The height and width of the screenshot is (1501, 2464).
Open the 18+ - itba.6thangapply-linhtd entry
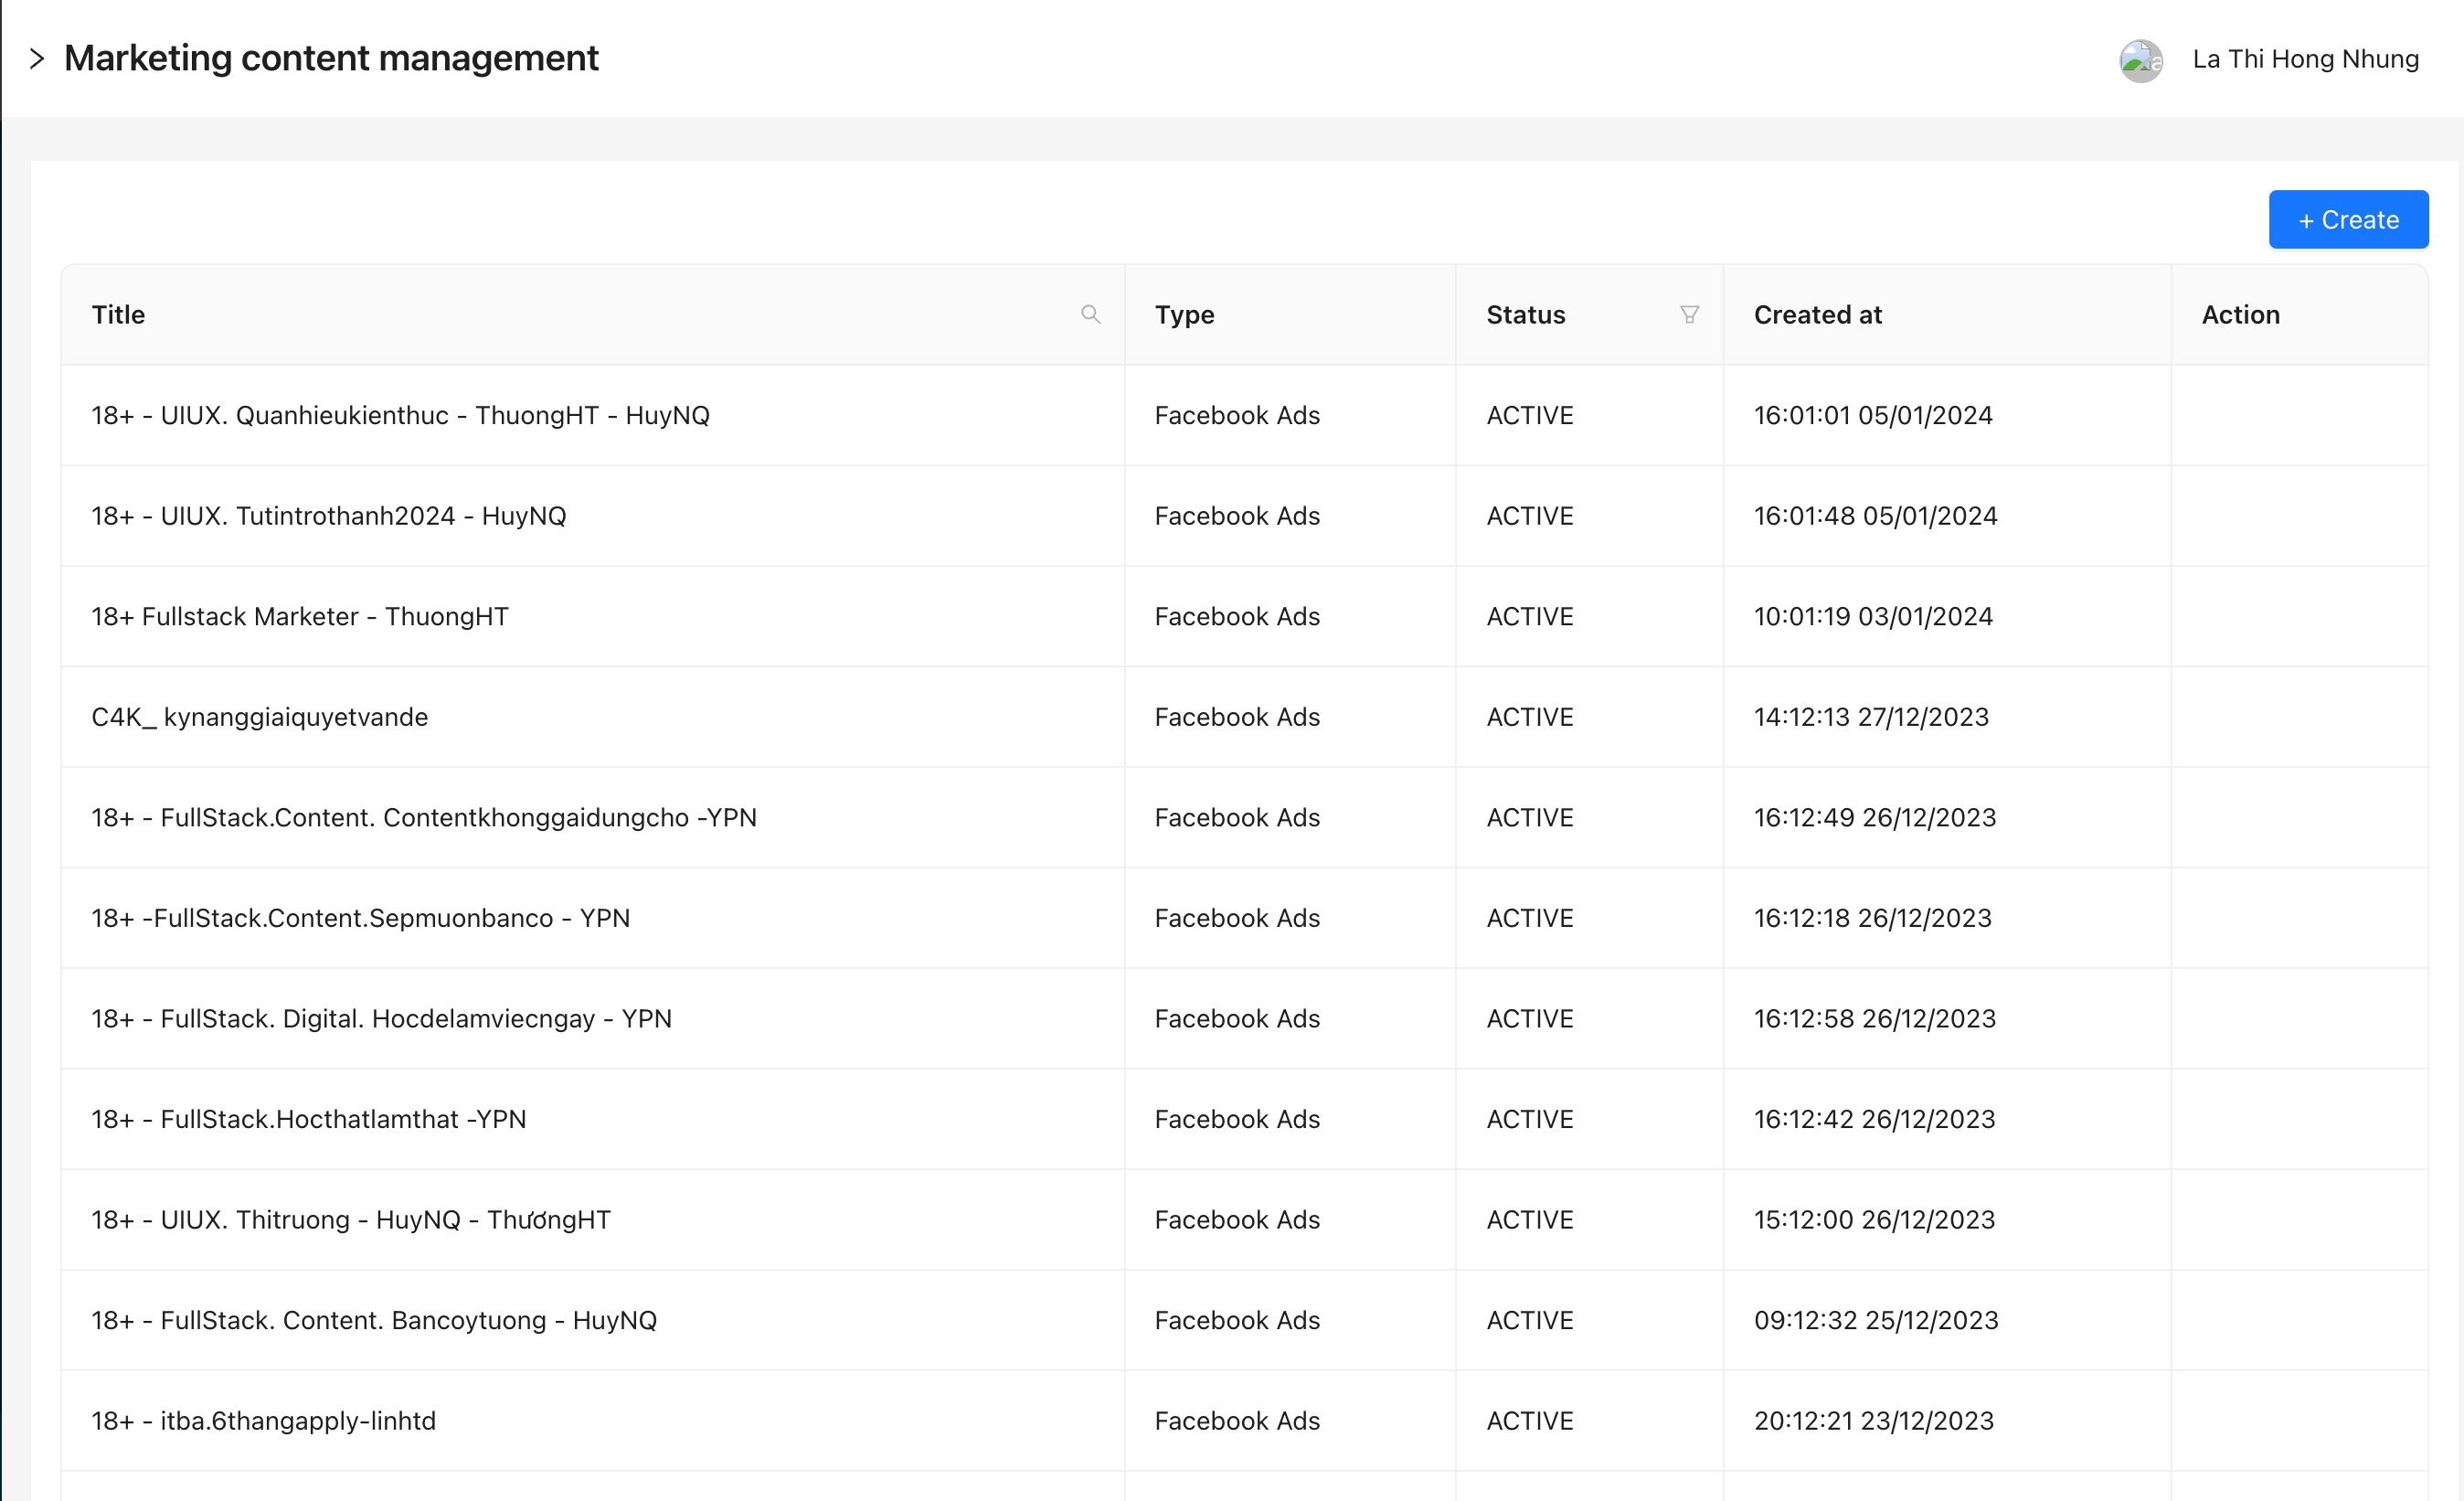coord(264,1421)
